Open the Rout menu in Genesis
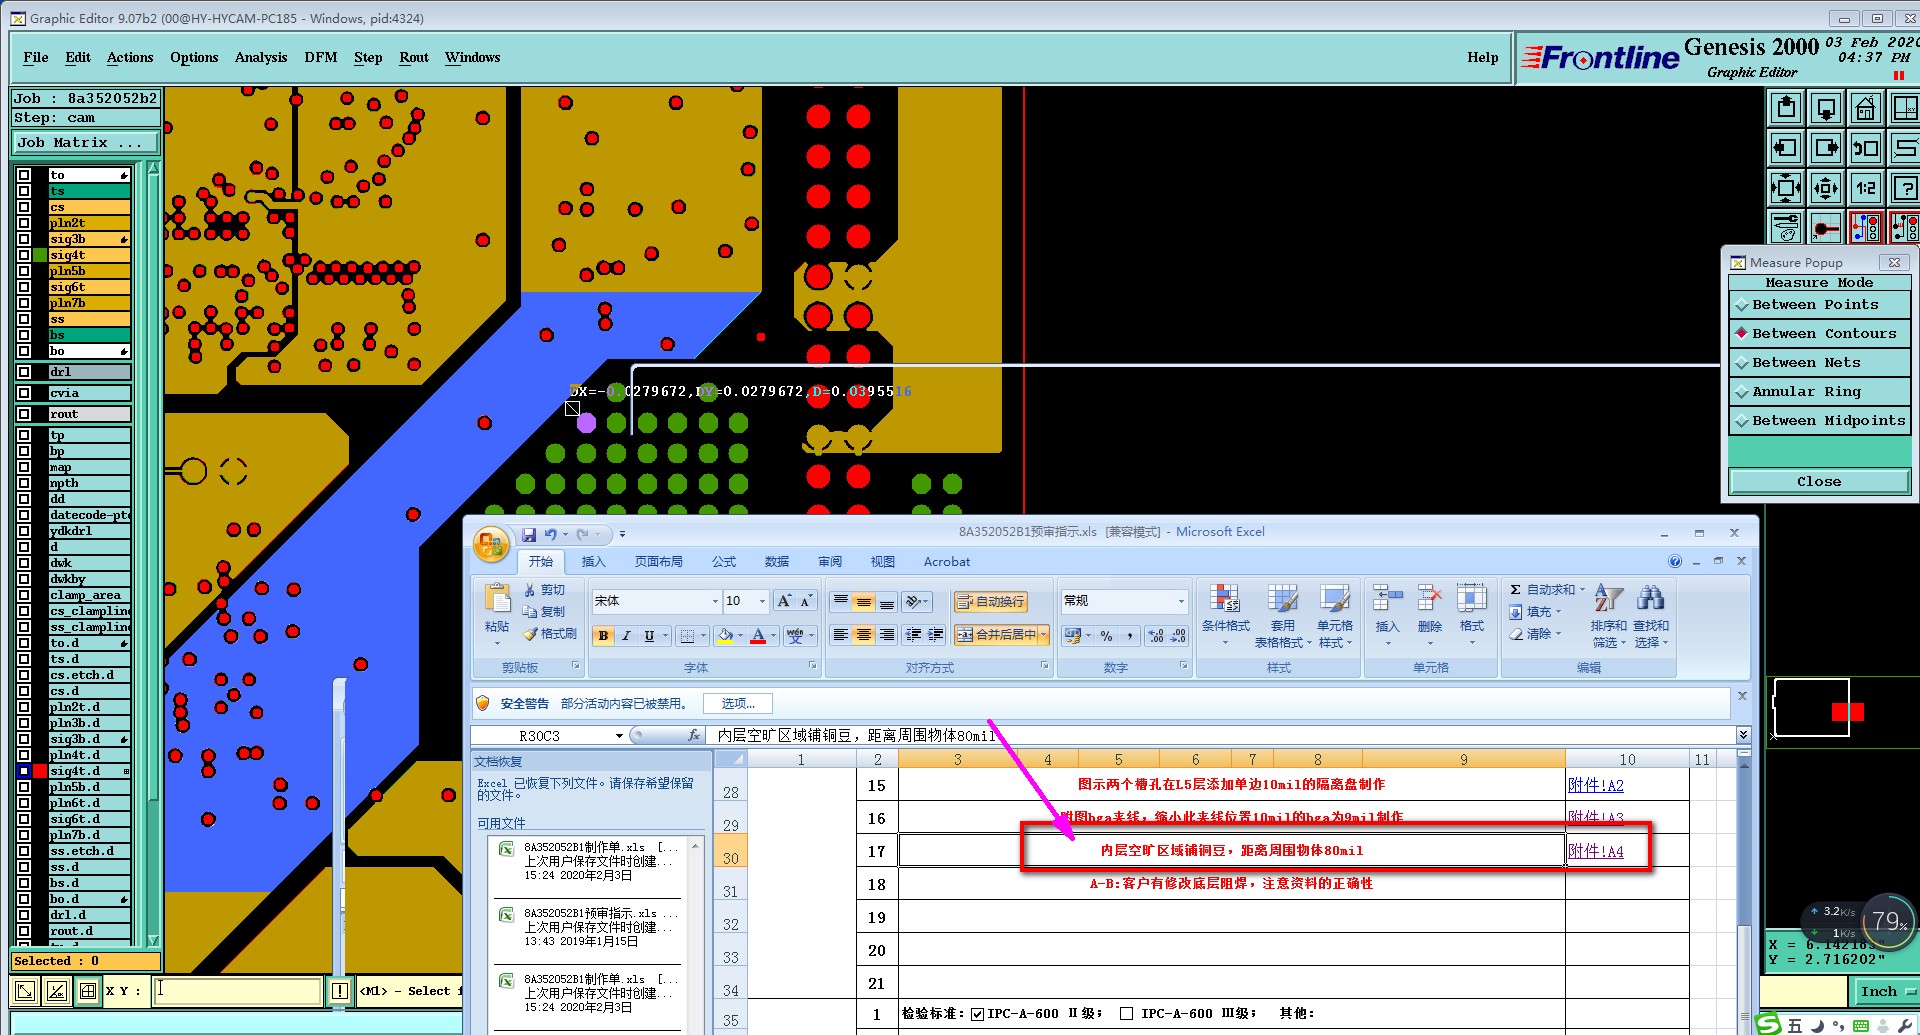The height and width of the screenshot is (1035, 1920). pyautogui.click(x=414, y=58)
